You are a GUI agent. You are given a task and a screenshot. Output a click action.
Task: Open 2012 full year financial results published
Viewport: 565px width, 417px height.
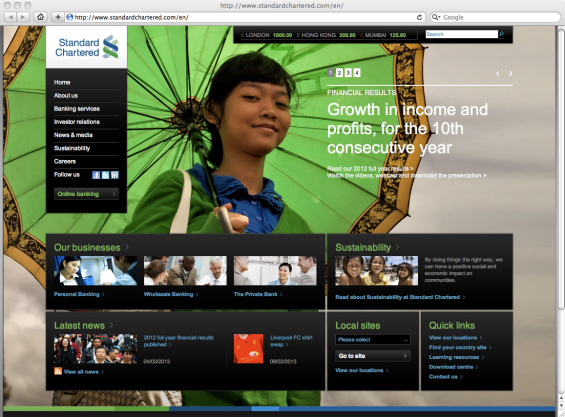click(x=179, y=341)
